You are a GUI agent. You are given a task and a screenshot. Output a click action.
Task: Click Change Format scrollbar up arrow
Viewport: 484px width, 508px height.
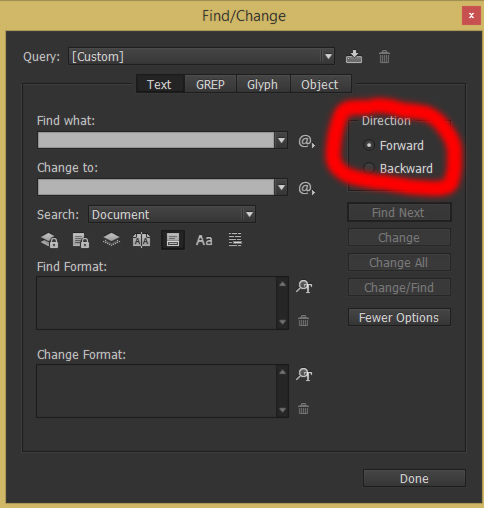(283, 372)
